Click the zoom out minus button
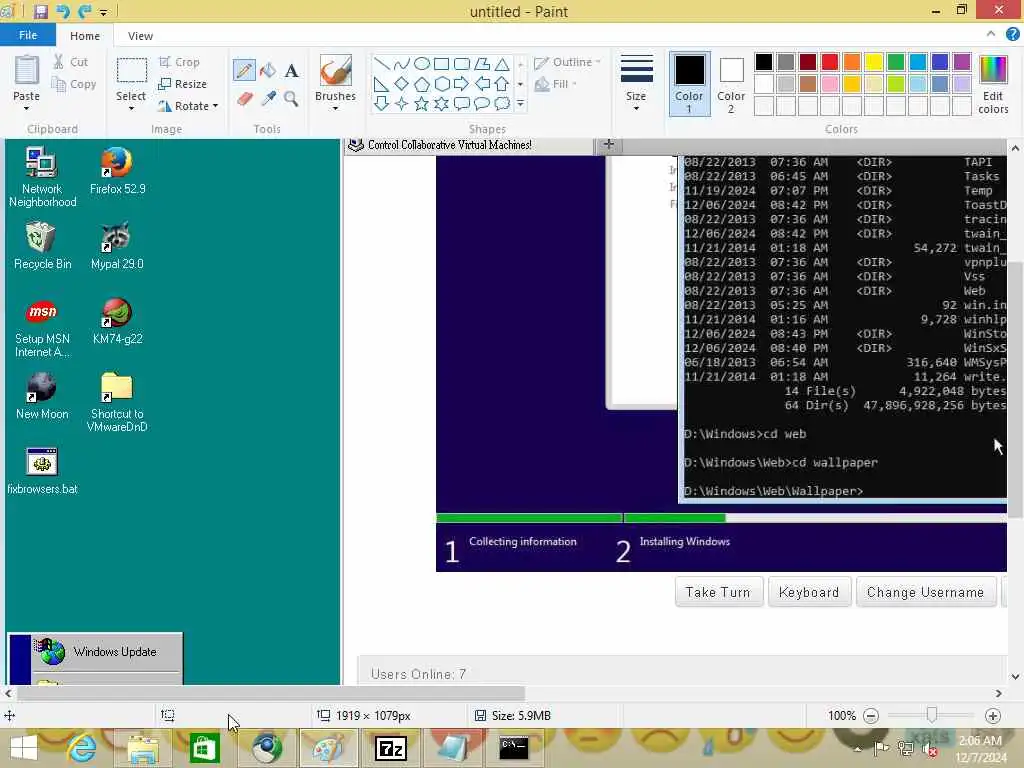This screenshot has width=1024, height=768. (871, 716)
